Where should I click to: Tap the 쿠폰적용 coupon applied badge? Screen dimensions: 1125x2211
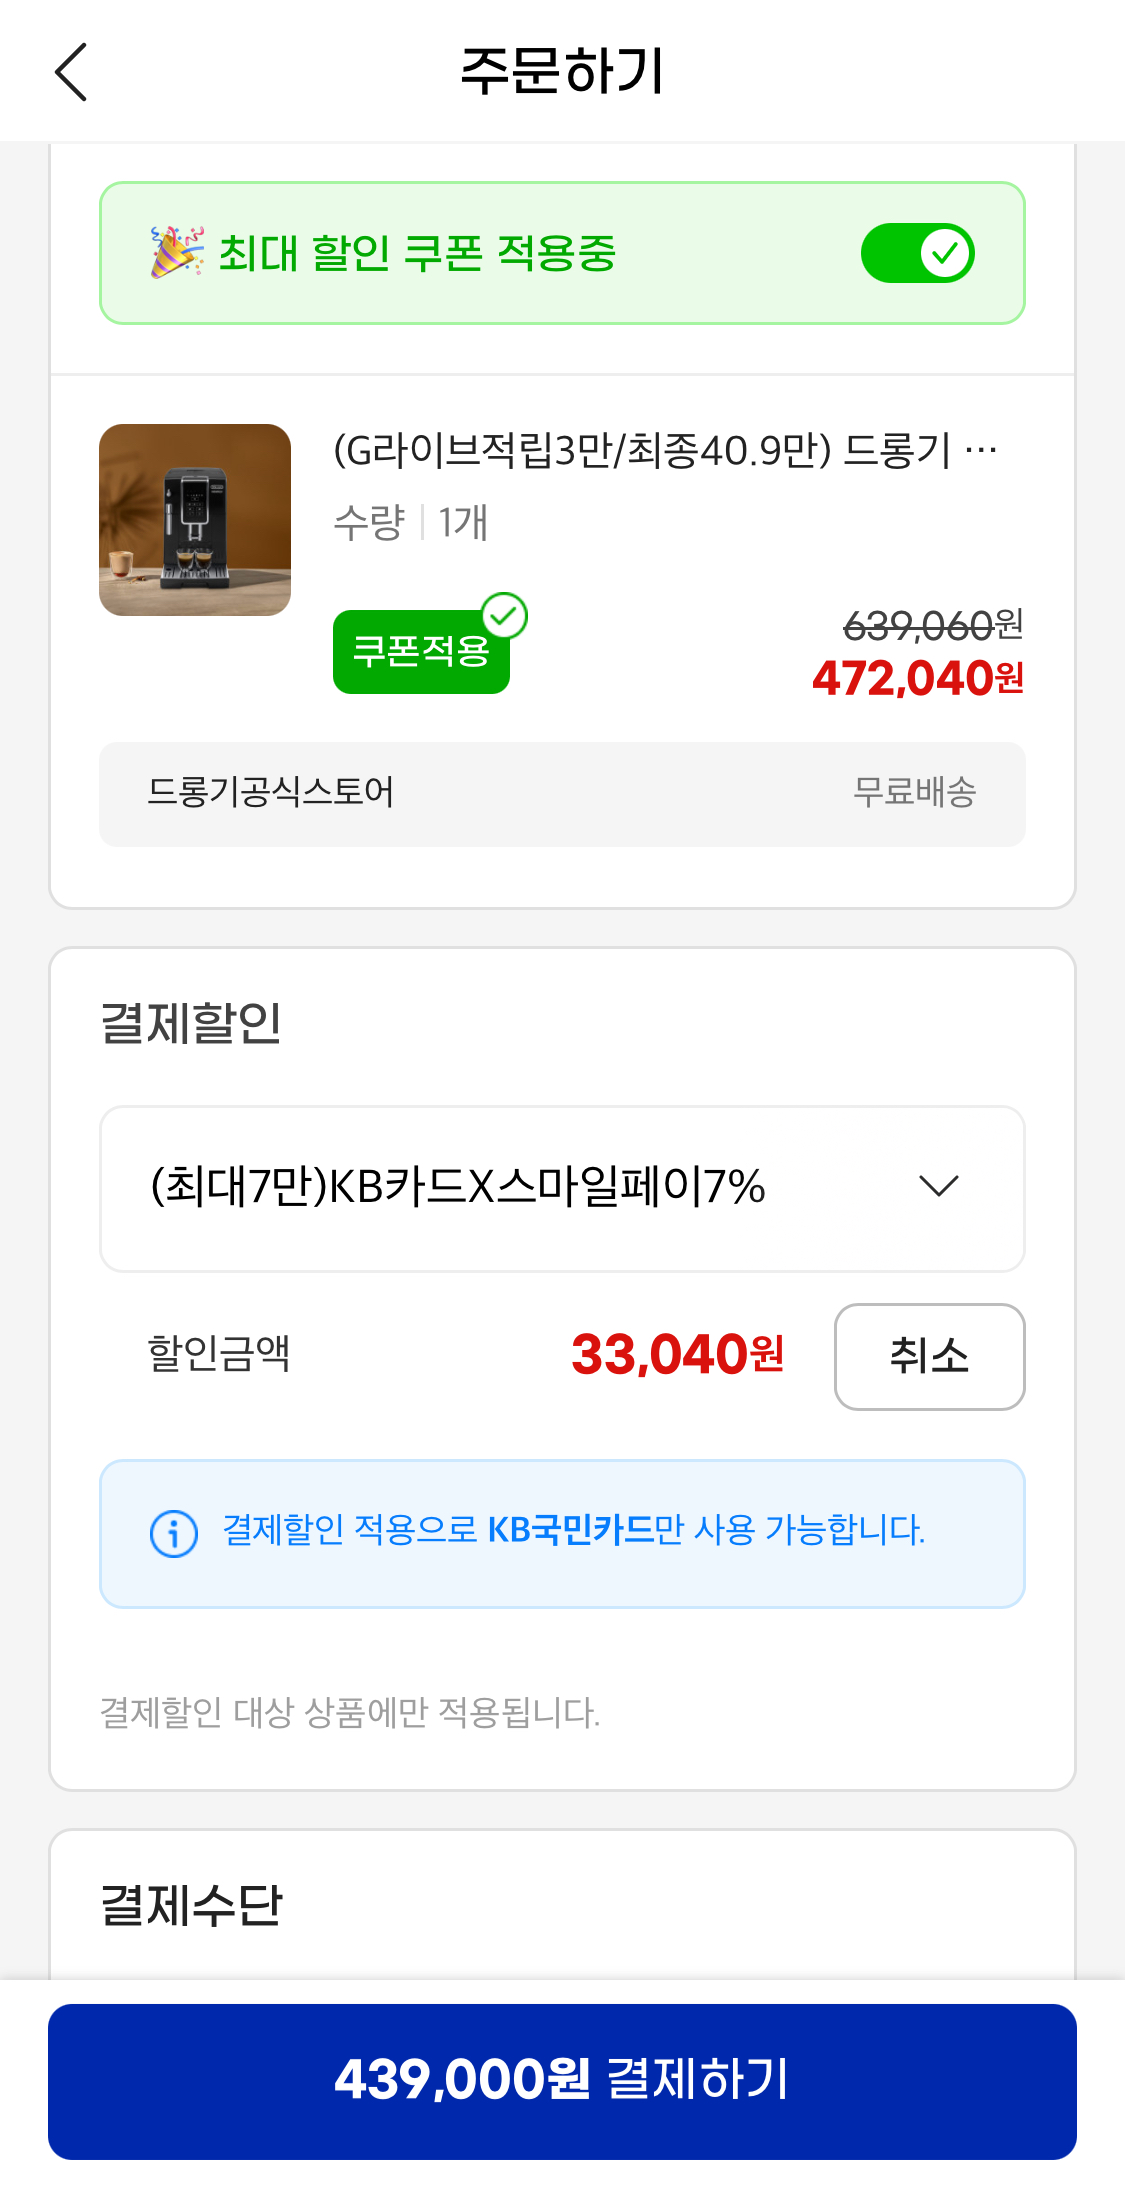[x=420, y=653]
